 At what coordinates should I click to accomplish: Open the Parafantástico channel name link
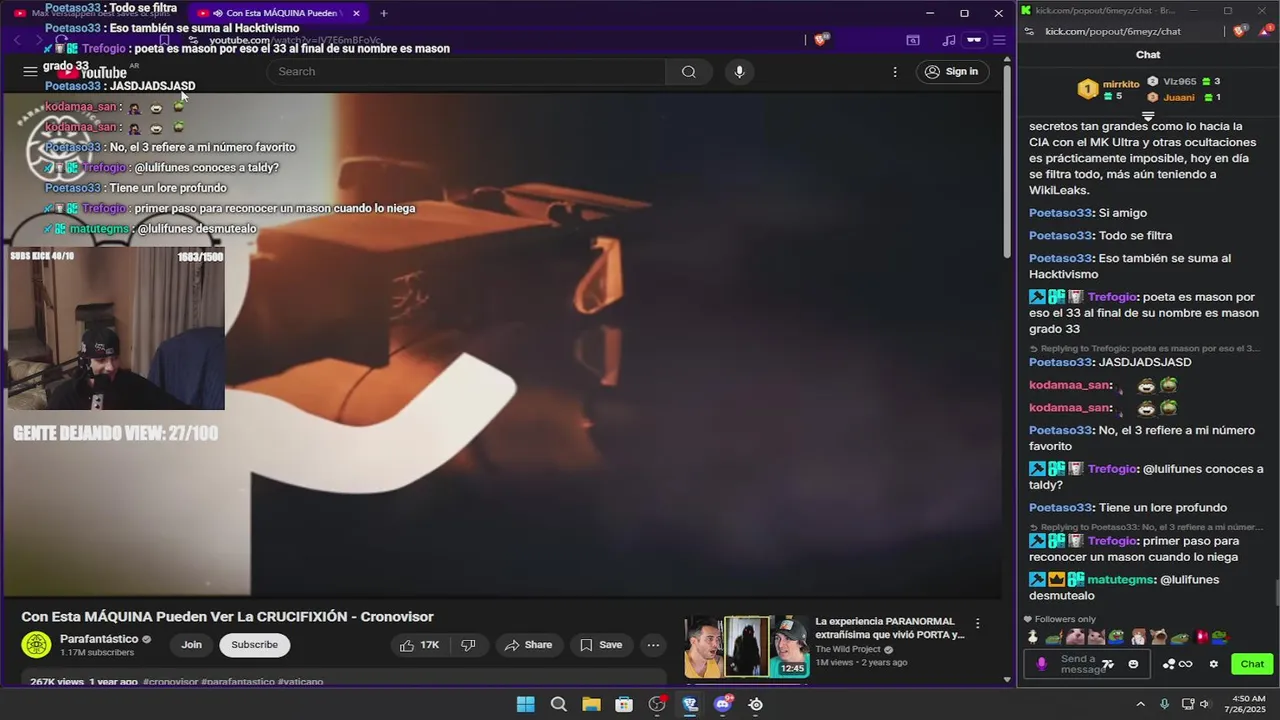[99, 639]
